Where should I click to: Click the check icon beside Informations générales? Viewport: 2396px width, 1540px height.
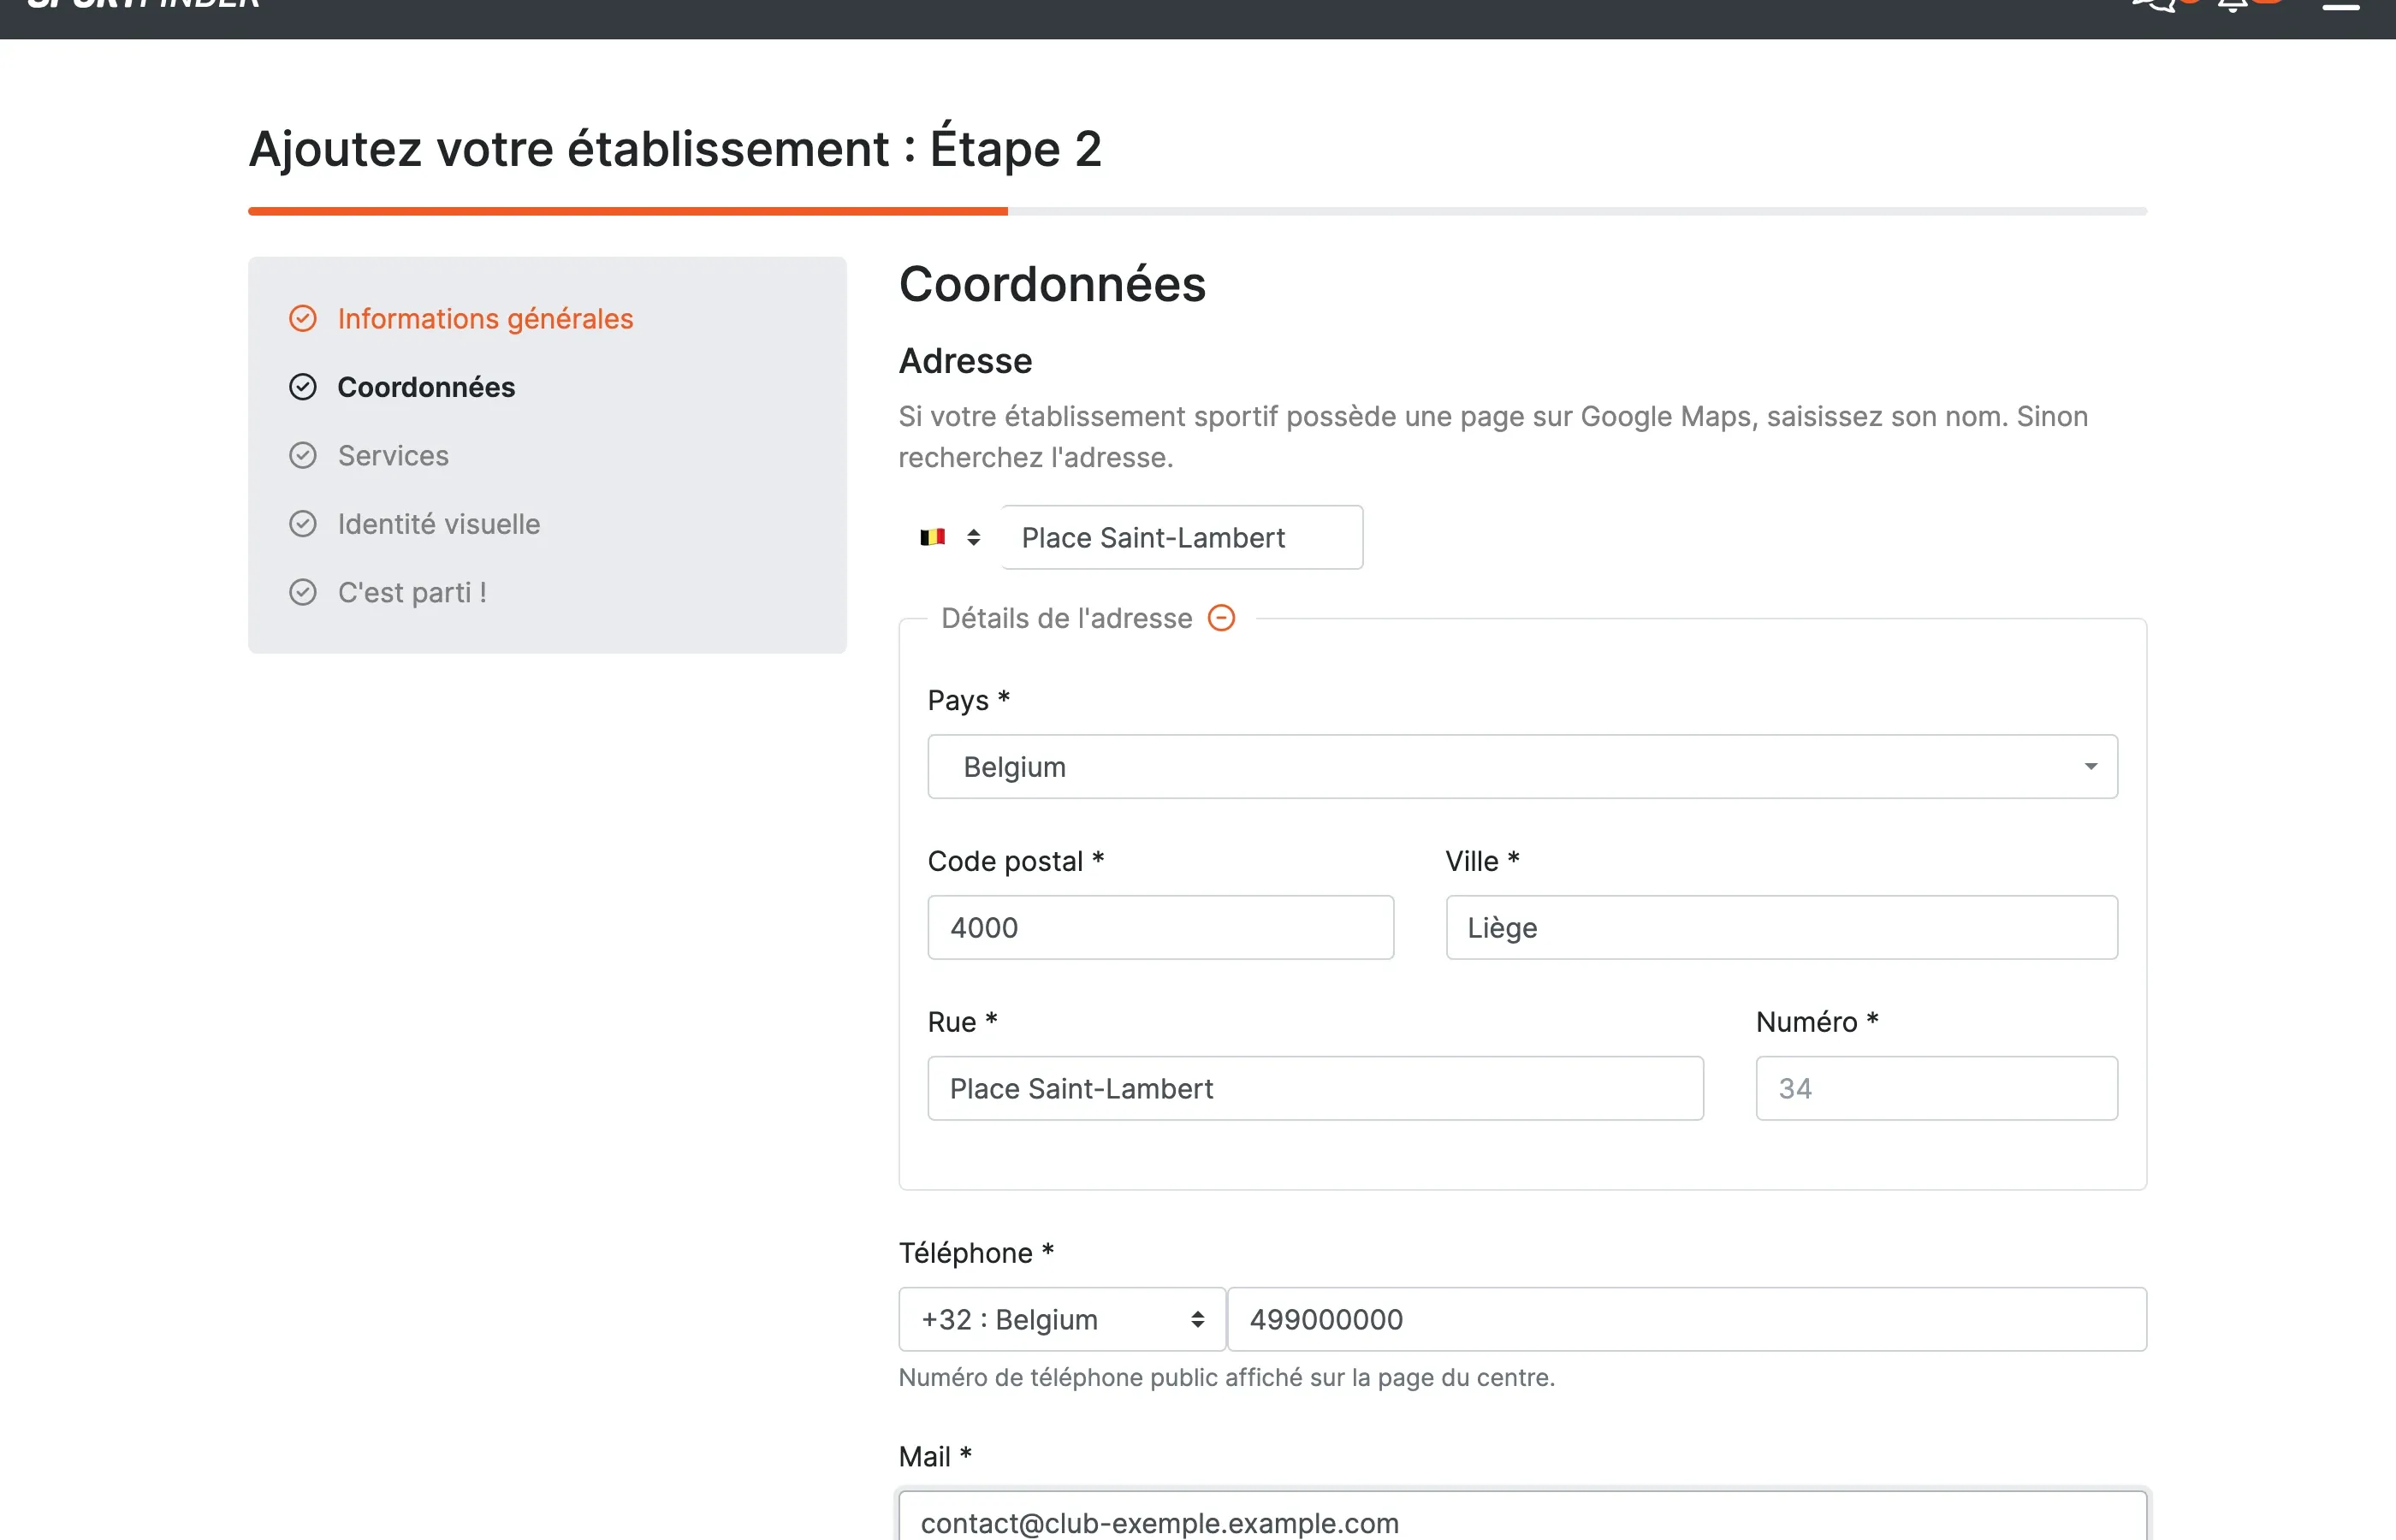302,318
